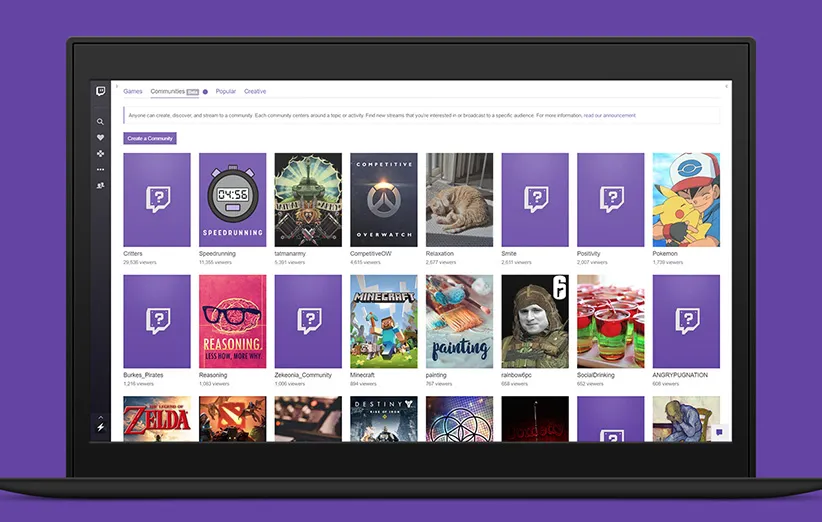
Task: Click the CompetitiveOW community name
Action: (369, 254)
